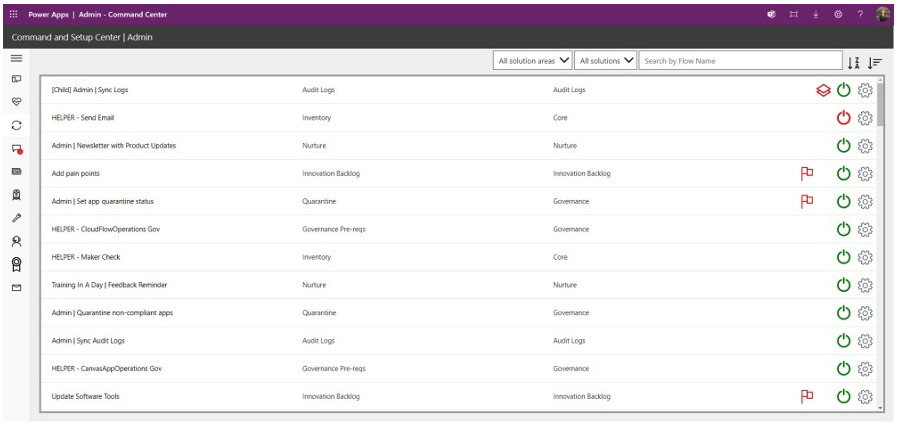
Task: Click the sync arrows icon in sidebar
Action: point(16,125)
